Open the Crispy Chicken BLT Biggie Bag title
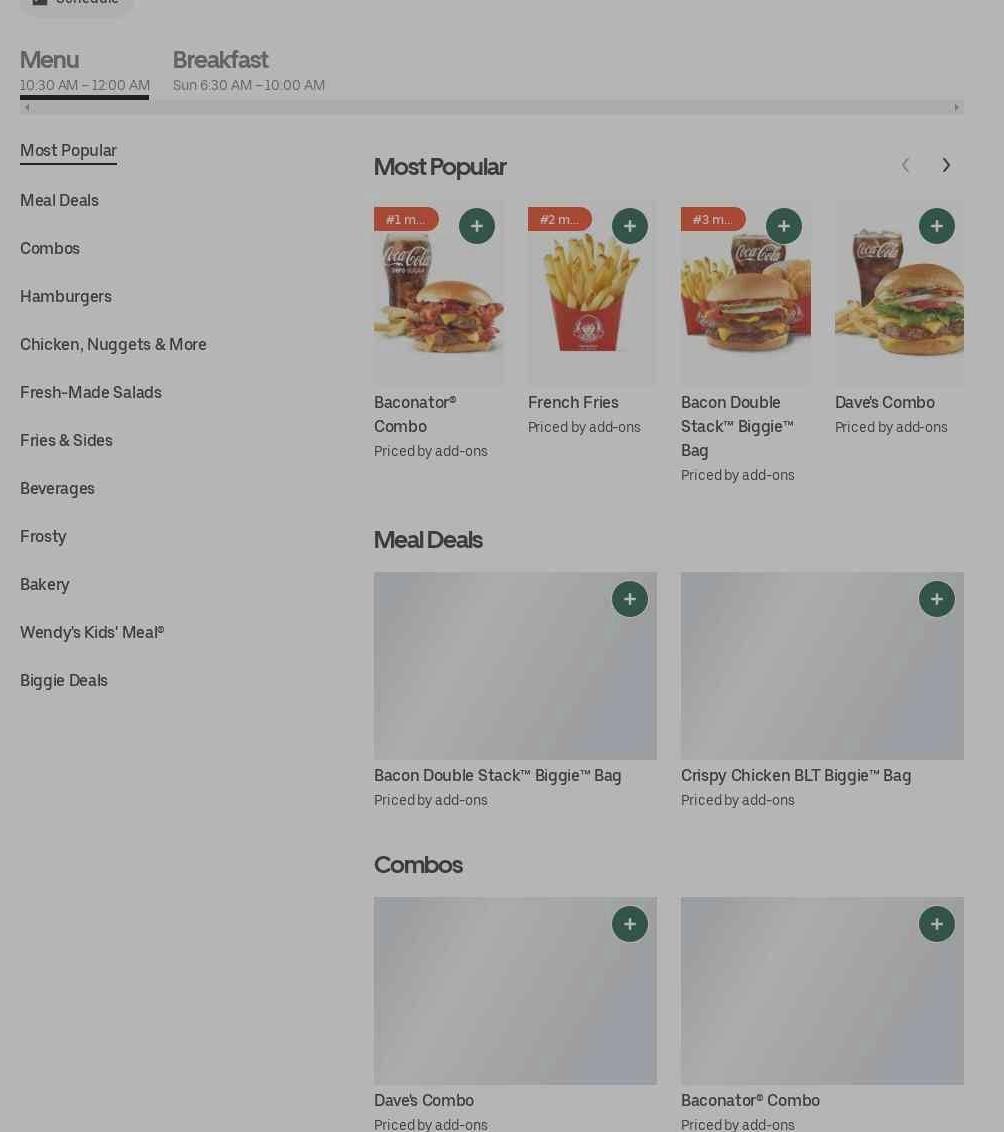The image size is (1004, 1132). pyautogui.click(x=795, y=775)
